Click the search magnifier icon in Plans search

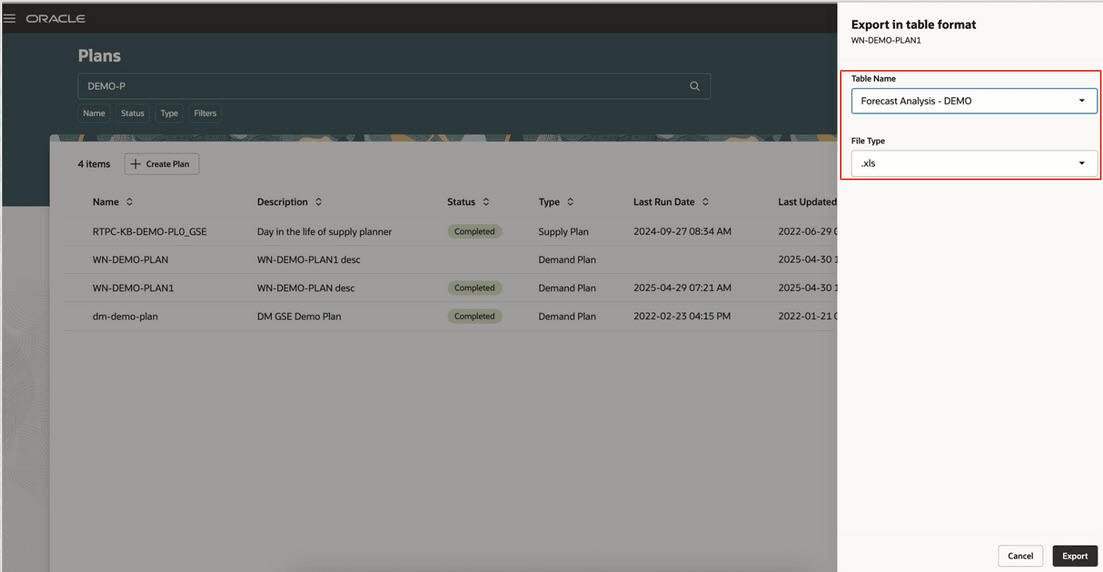[x=694, y=86]
